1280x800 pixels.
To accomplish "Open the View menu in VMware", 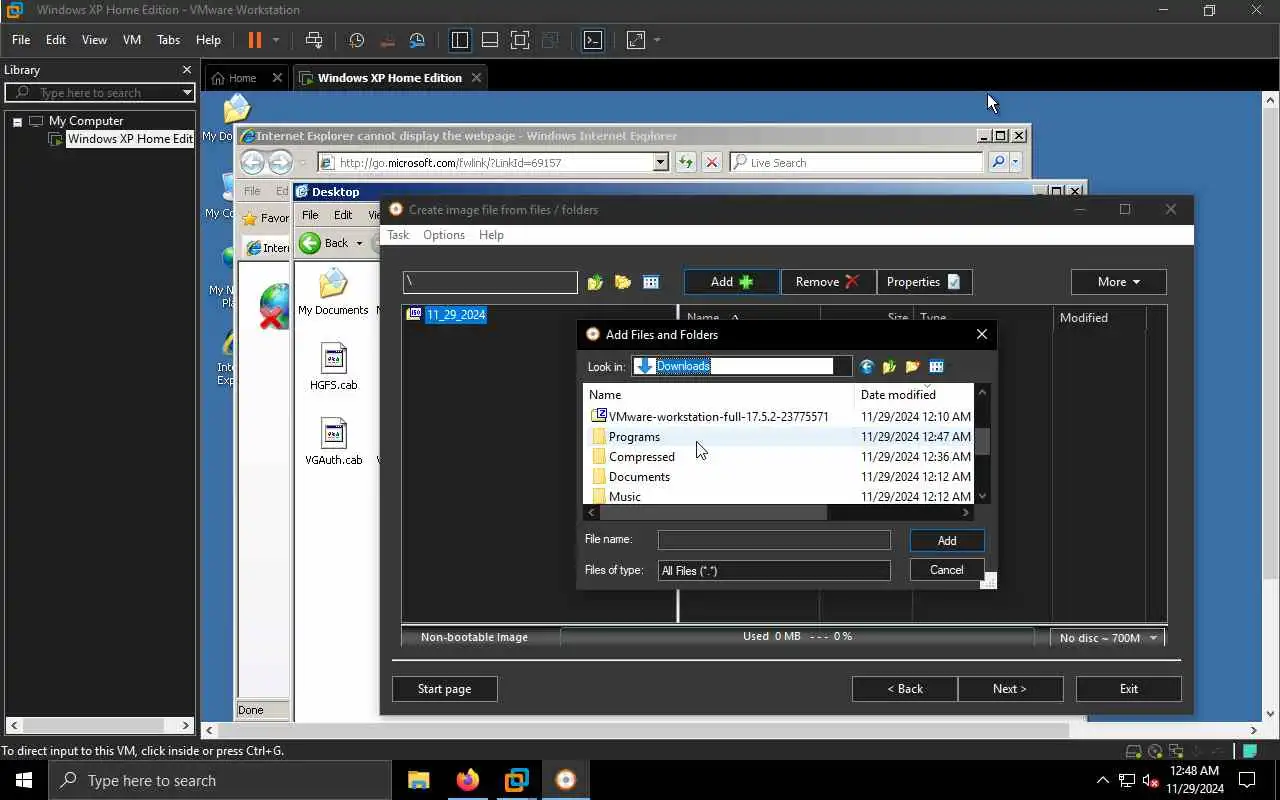I will pyautogui.click(x=94, y=40).
